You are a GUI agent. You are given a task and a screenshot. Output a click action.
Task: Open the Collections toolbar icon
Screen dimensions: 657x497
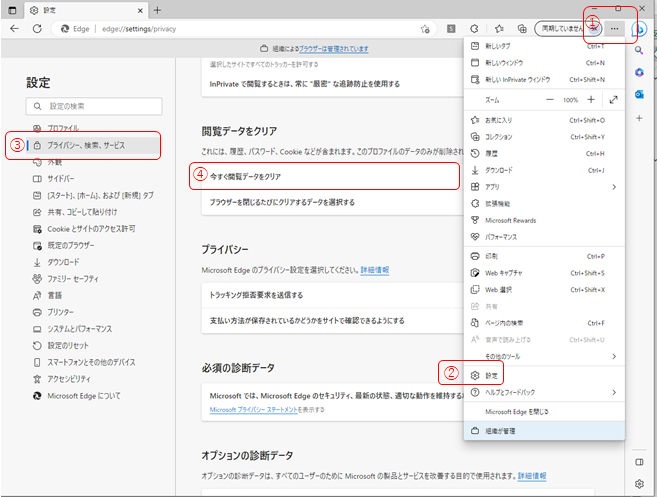pos(522,28)
